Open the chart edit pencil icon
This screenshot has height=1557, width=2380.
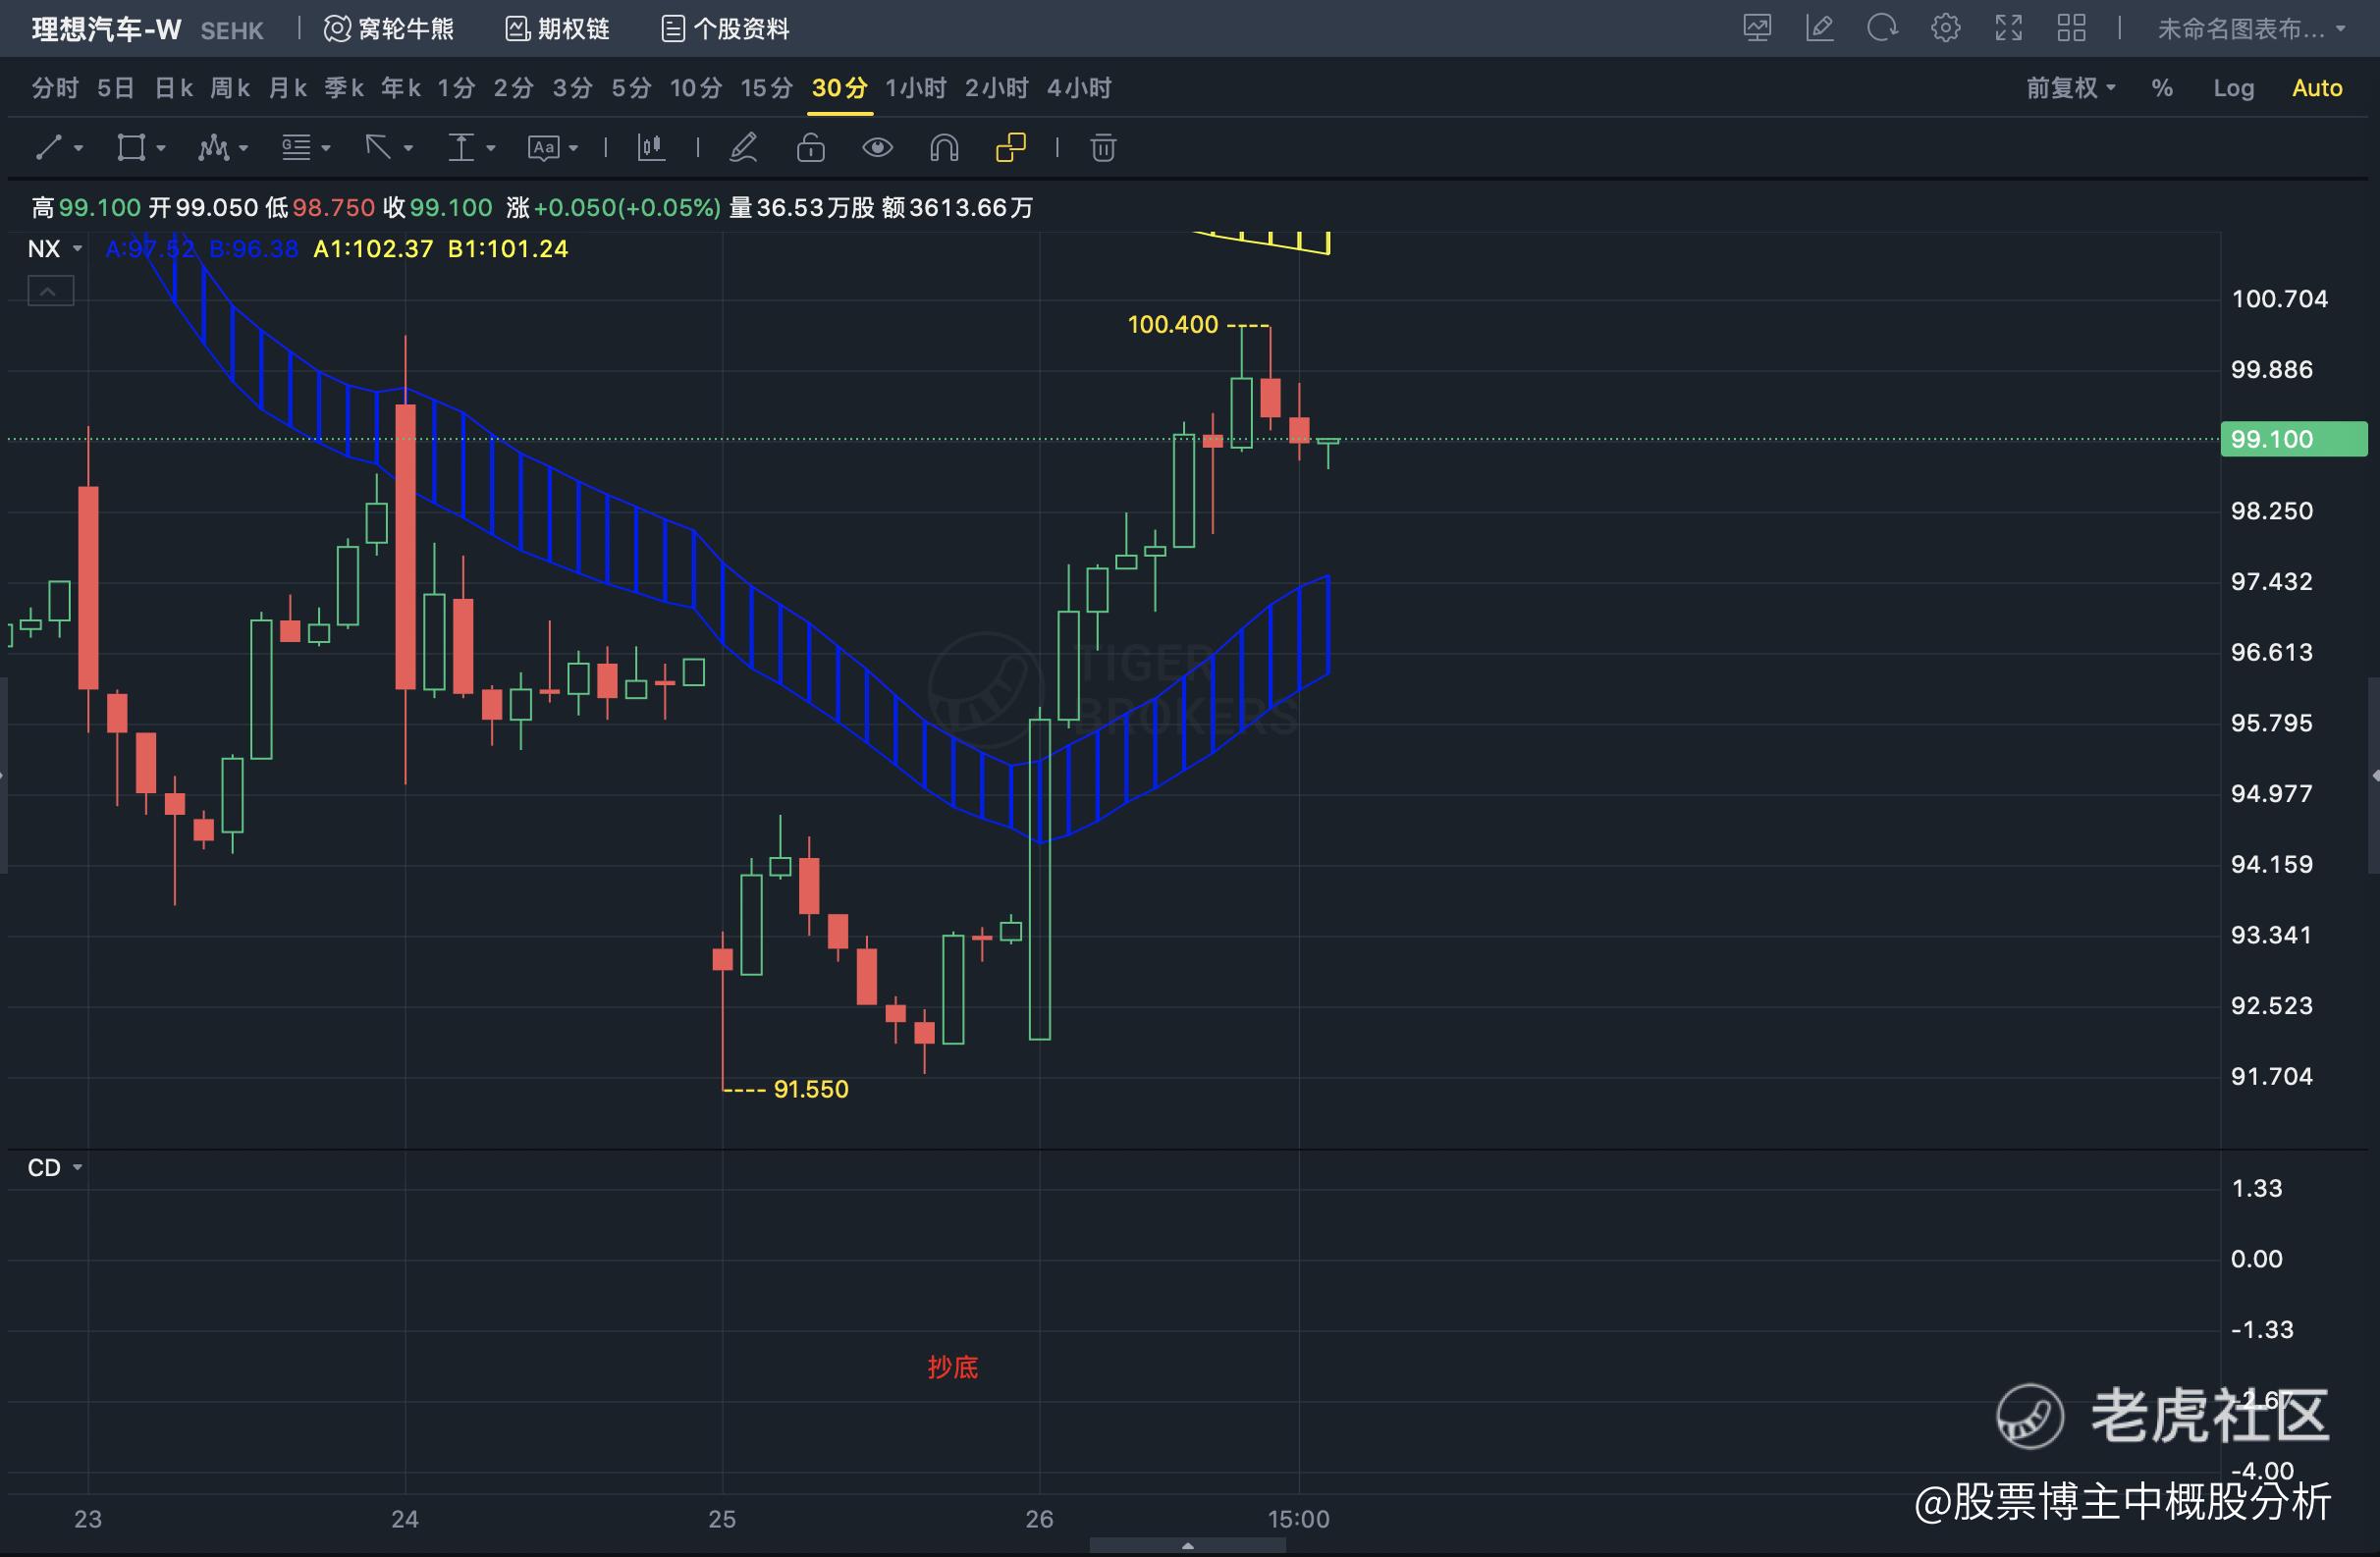pyautogui.click(x=1820, y=28)
